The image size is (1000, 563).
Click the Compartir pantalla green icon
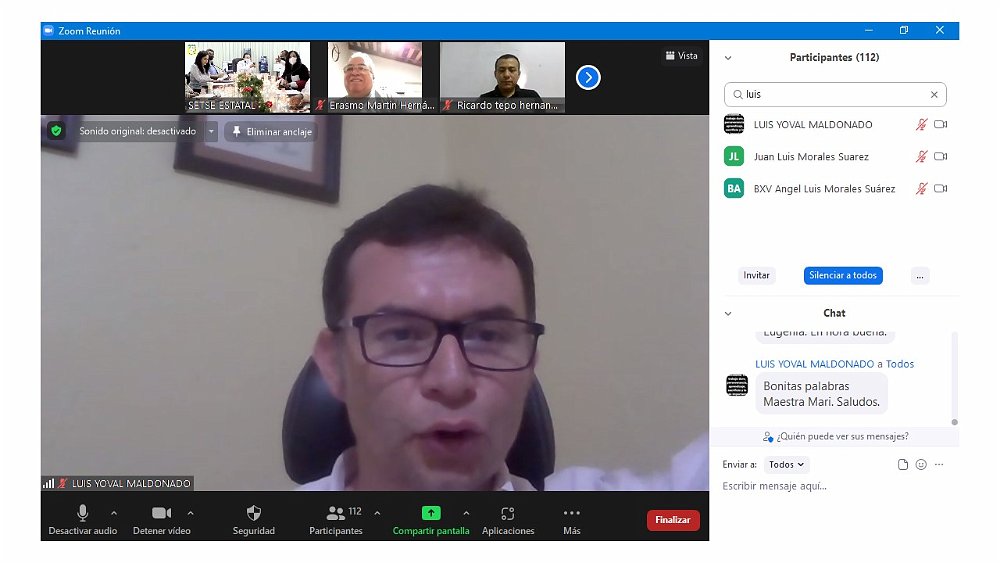click(431, 513)
